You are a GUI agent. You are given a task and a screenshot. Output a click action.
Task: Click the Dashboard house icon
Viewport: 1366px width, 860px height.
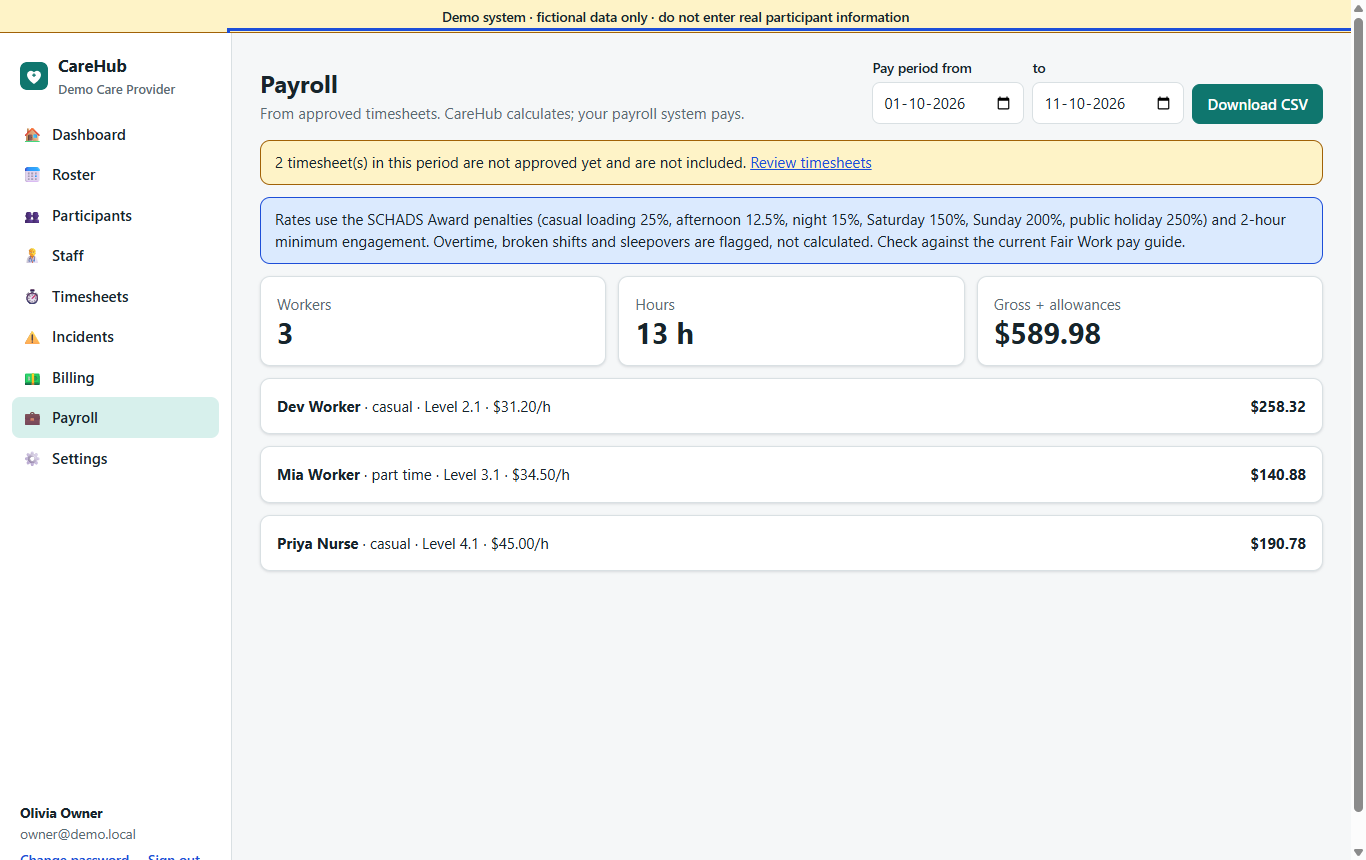pos(32,135)
